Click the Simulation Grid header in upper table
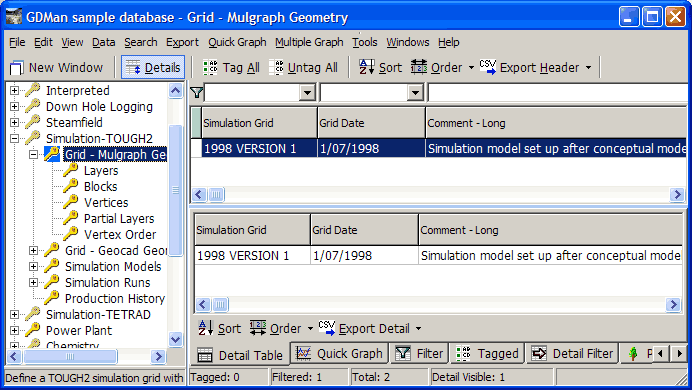 coord(259,123)
